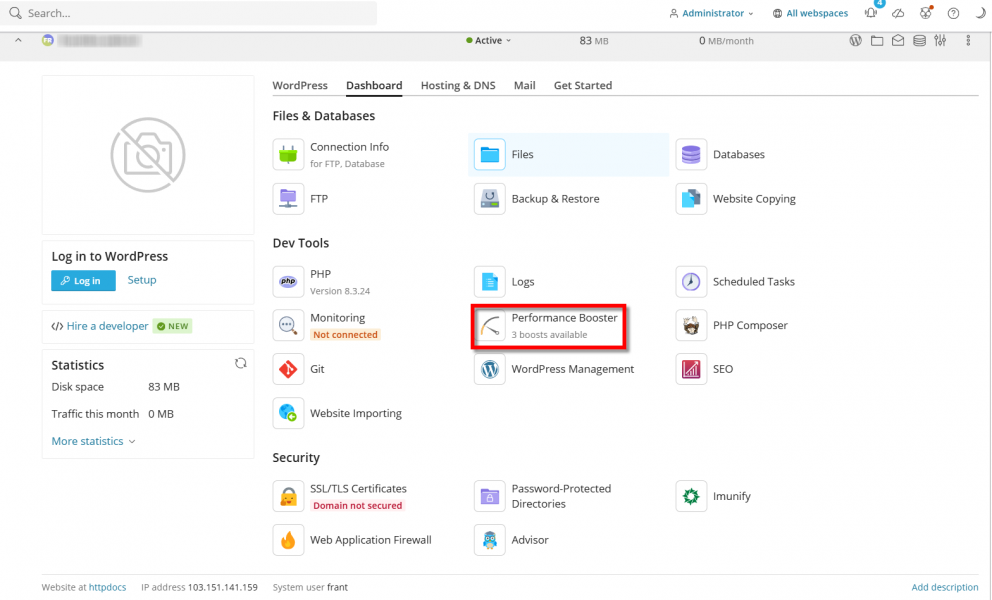Open the Hosting & DNS tab

(x=458, y=85)
